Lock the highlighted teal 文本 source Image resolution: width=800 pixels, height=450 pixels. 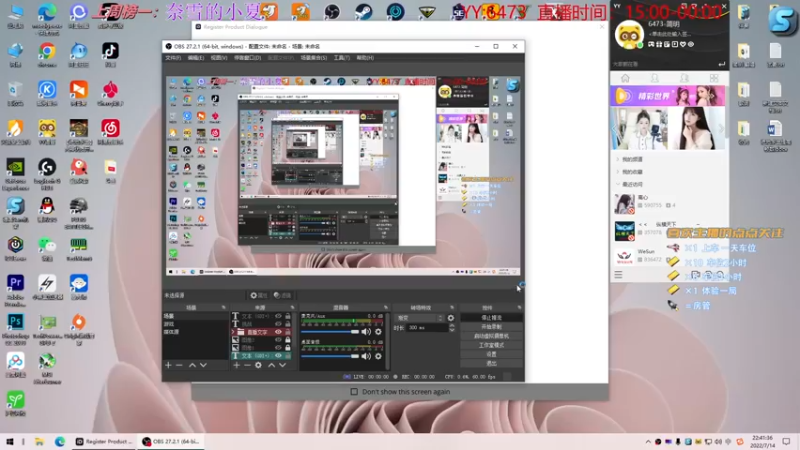[x=288, y=356]
